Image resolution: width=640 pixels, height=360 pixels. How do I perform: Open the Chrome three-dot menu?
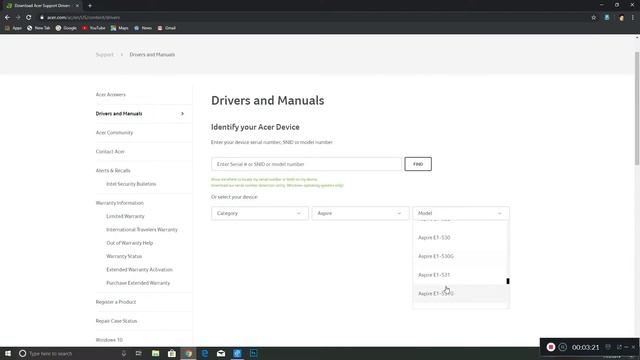point(633,18)
